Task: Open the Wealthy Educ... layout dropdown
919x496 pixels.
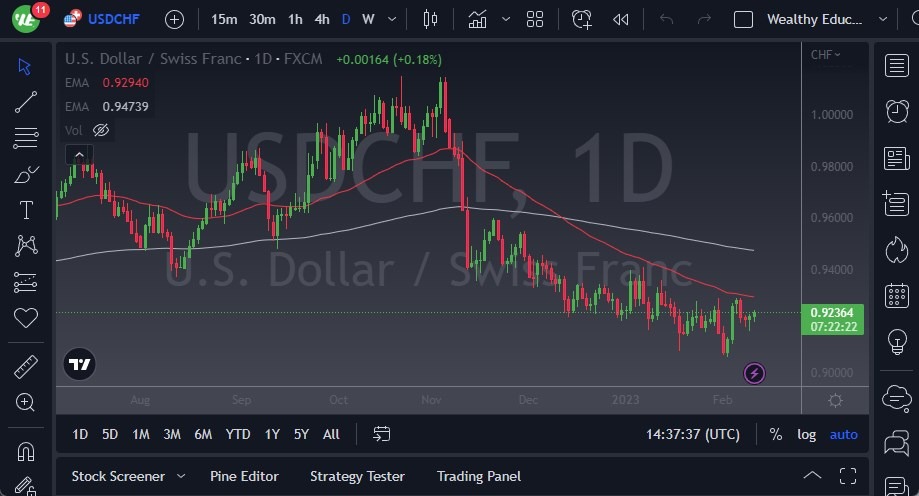Action: [x=883, y=19]
